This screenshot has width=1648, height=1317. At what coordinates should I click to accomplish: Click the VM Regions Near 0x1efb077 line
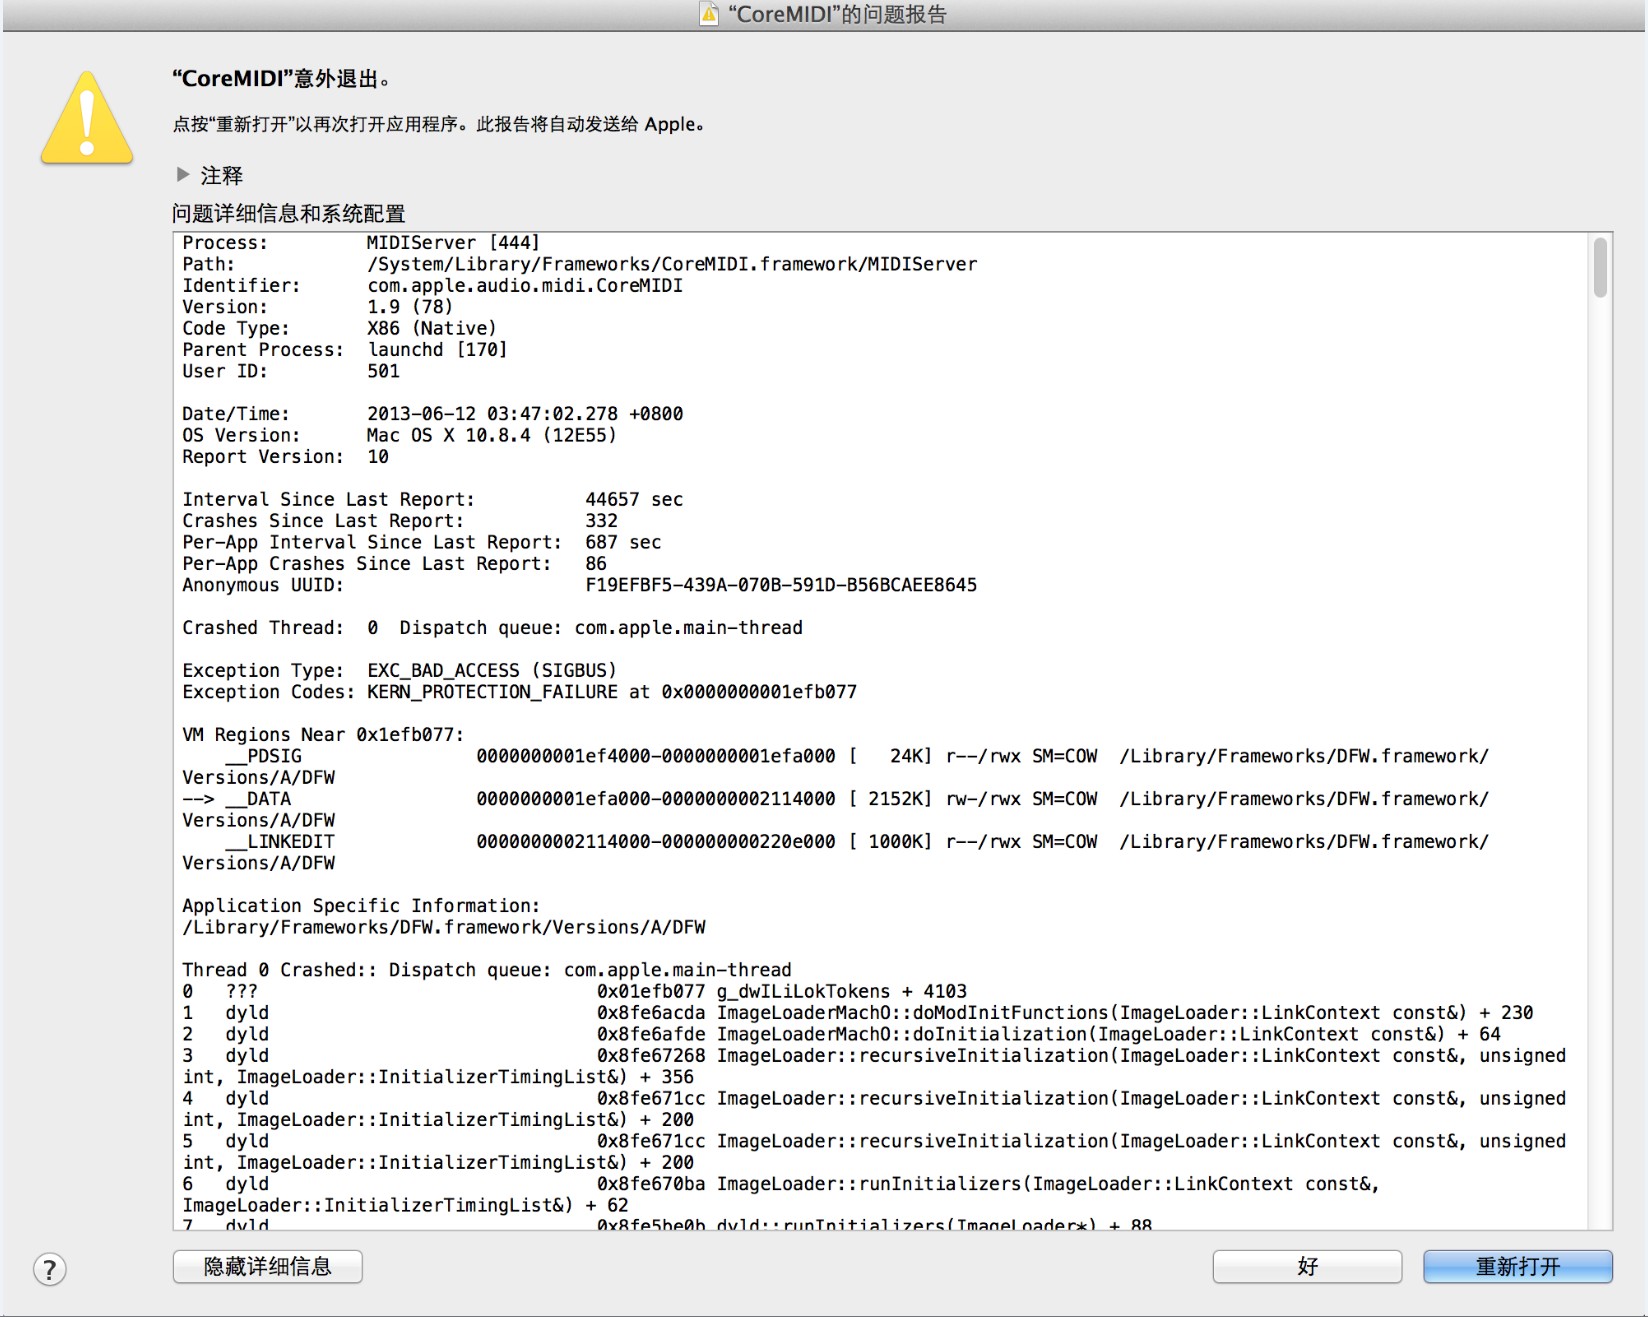323,735
